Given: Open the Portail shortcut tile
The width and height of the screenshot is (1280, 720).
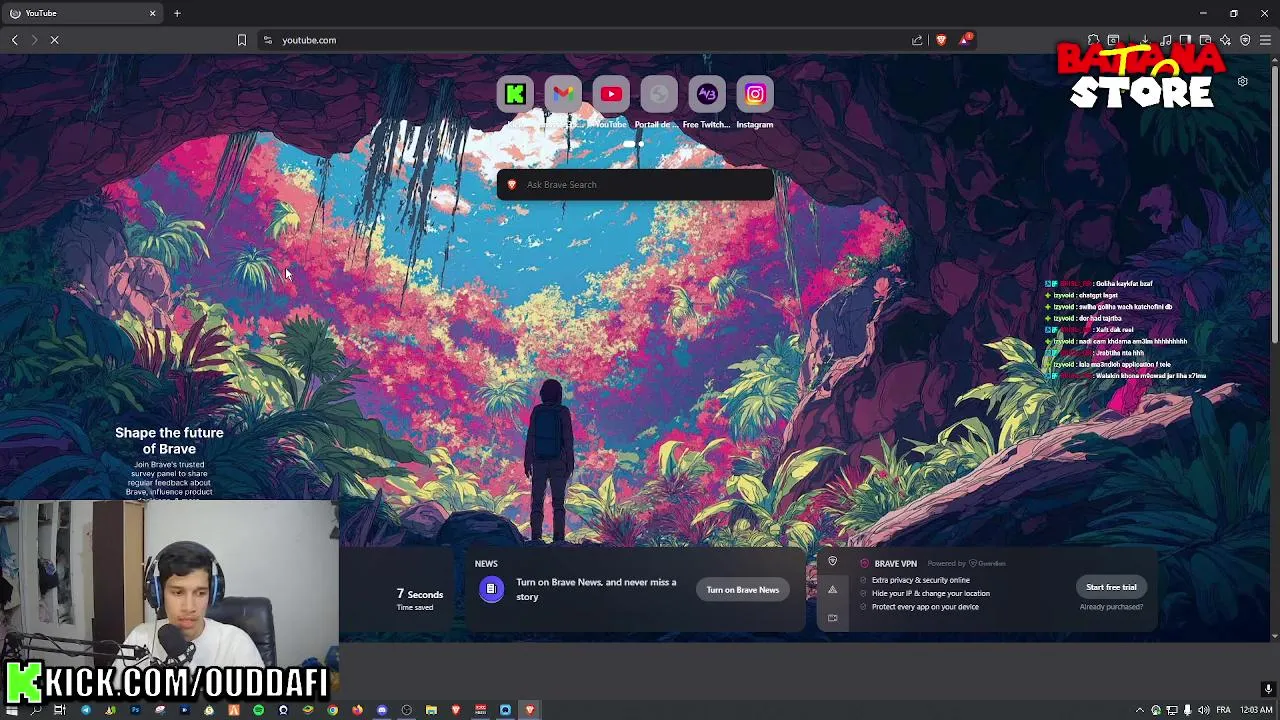Looking at the screenshot, I should [x=659, y=95].
